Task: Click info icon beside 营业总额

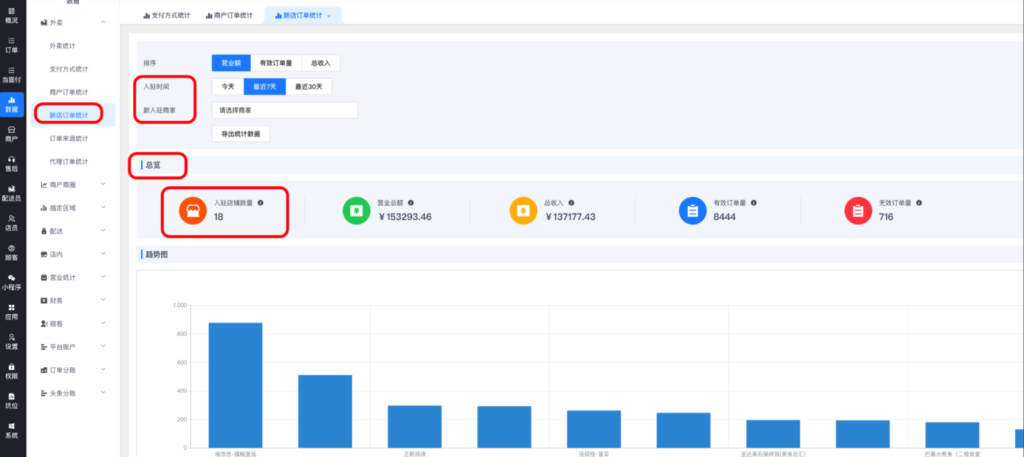Action: click(x=411, y=203)
